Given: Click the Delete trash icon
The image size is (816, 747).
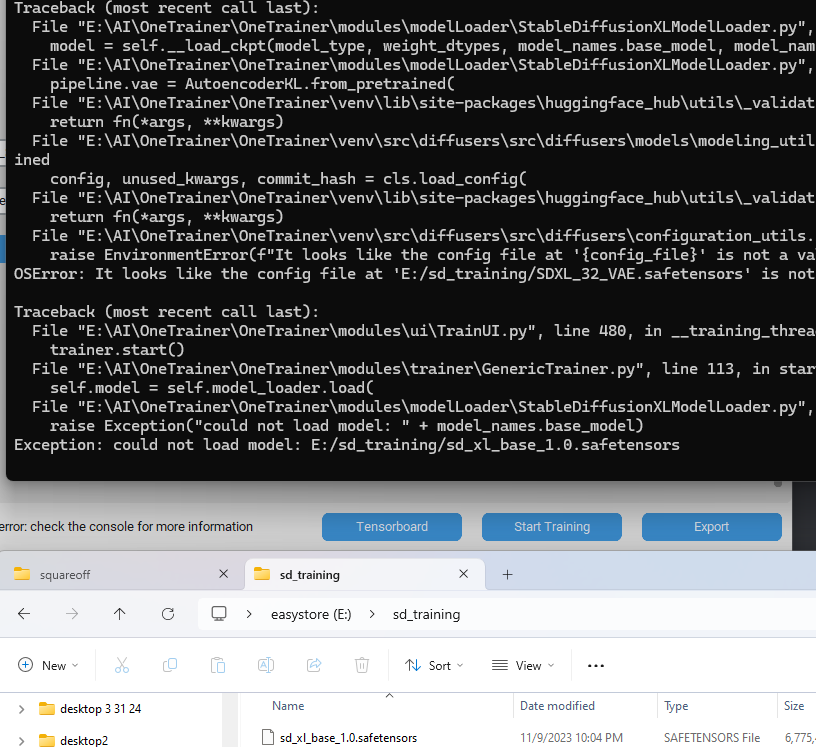Looking at the screenshot, I should [362, 665].
